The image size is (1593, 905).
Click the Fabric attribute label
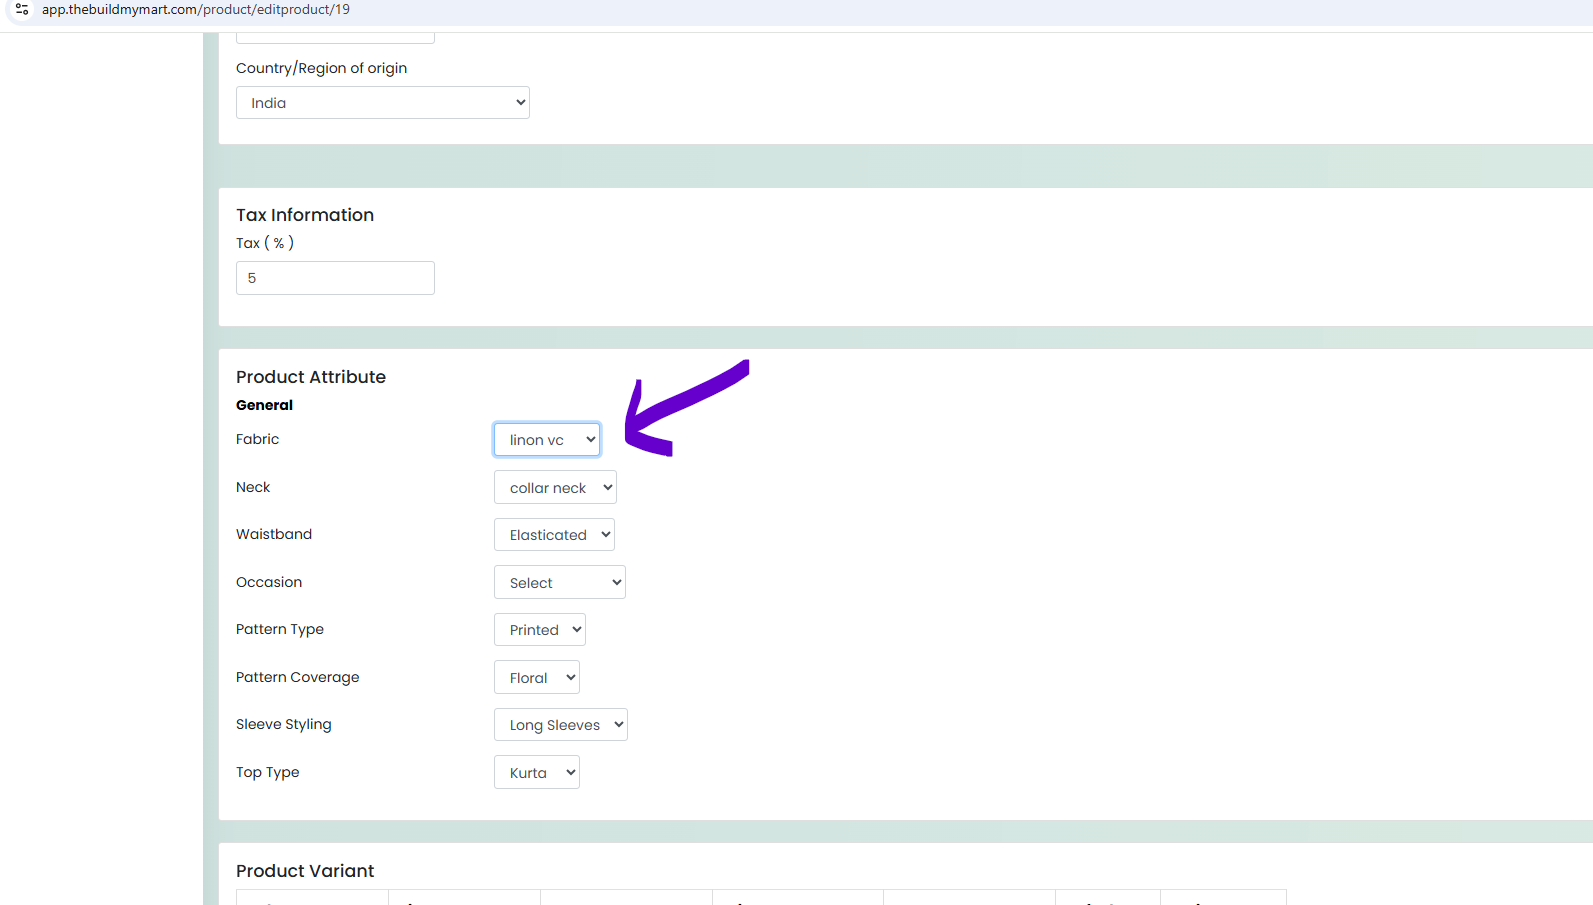click(x=257, y=439)
